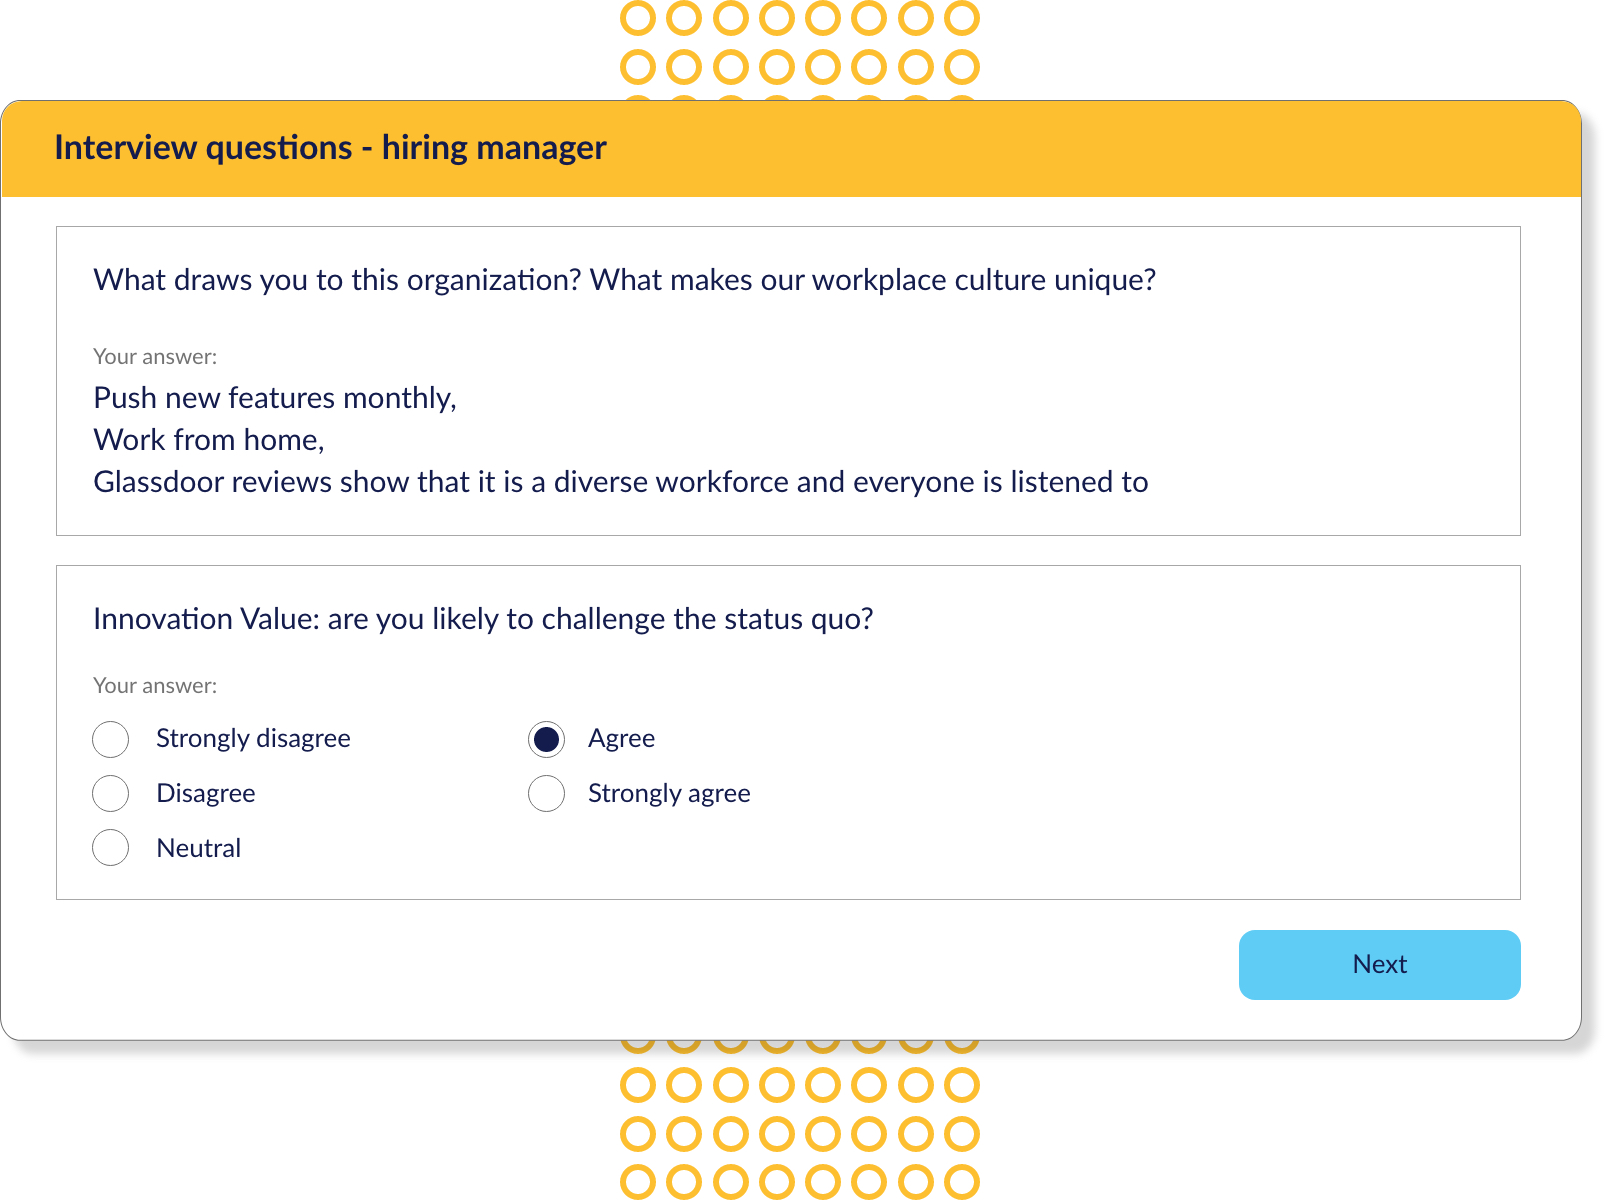1607x1200 pixels.
Task: Select the Strongly disagree radio button
Action: [x=110, y=739]
